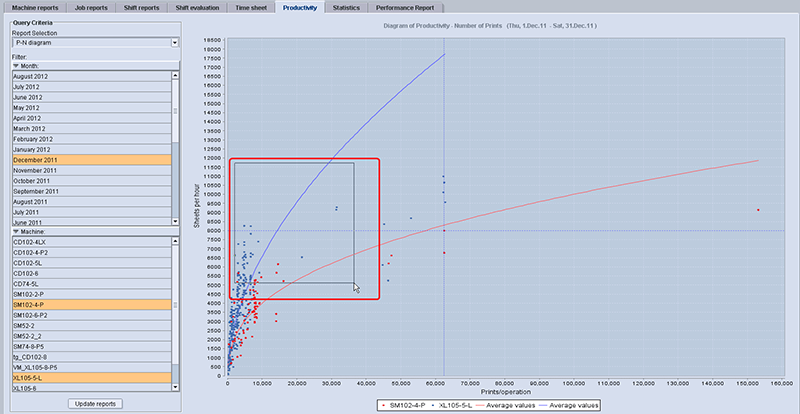
Task: Click machine list scroll up arrow
Action: pyautogui.click(x=176, y=241)
